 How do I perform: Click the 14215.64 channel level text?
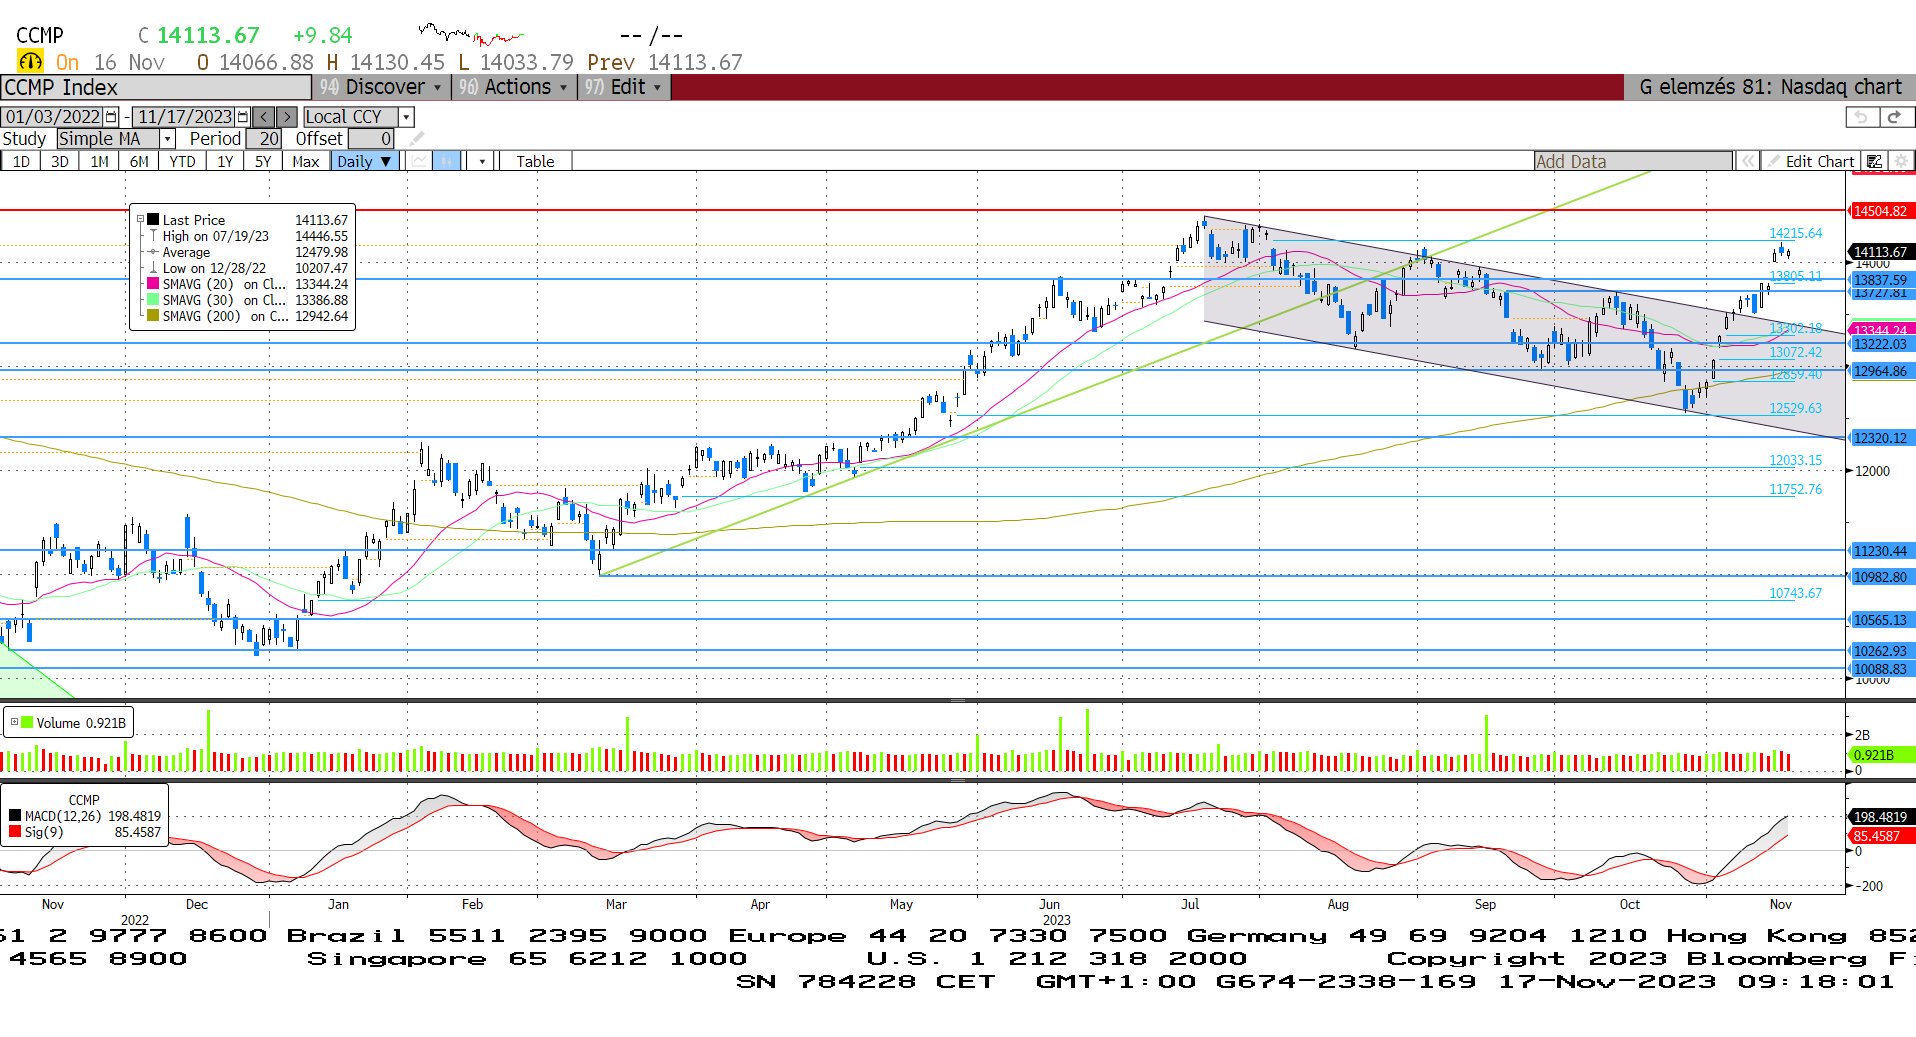click(1795, 233)
